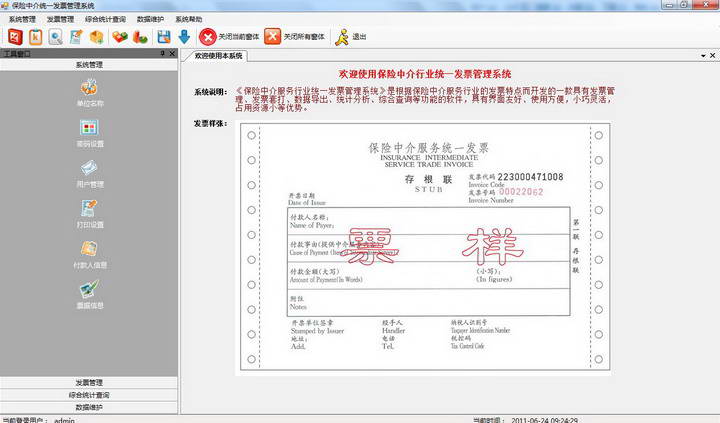The image size is (720, 423).
Task: Expand the 数据维护 sidebar section
Action: tap(89, 407)
